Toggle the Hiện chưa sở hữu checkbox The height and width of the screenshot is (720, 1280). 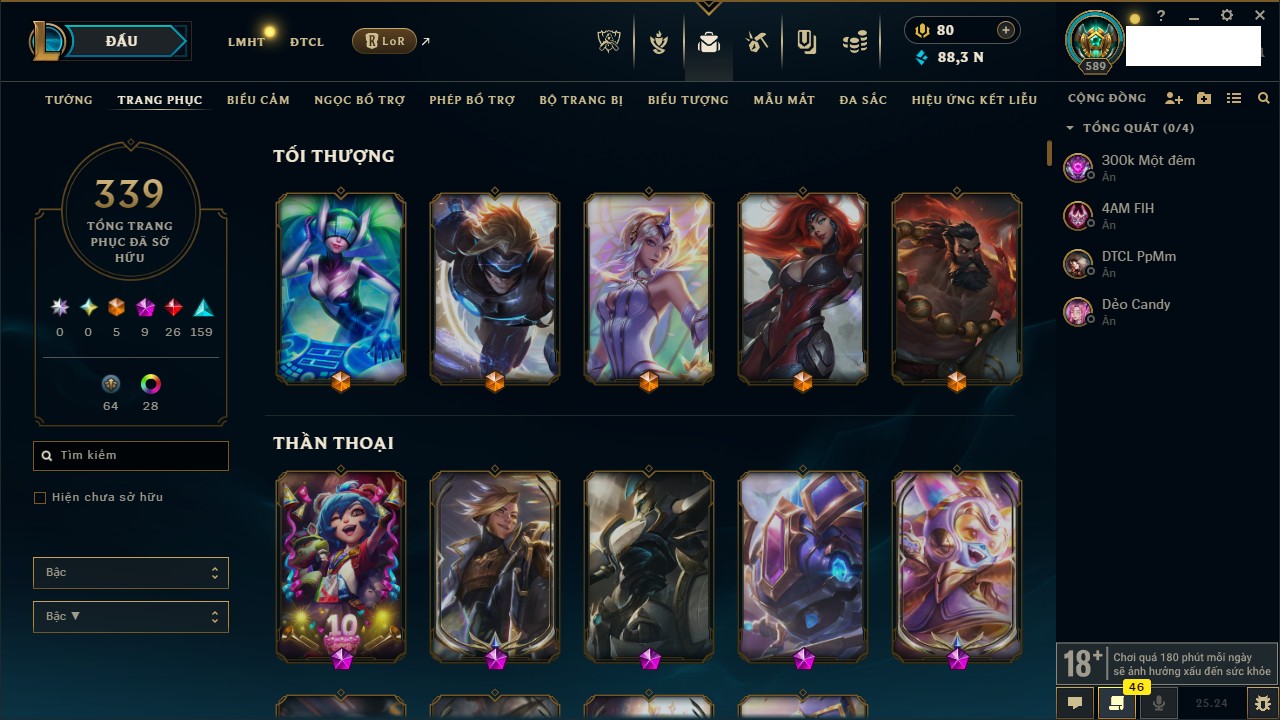40,497
